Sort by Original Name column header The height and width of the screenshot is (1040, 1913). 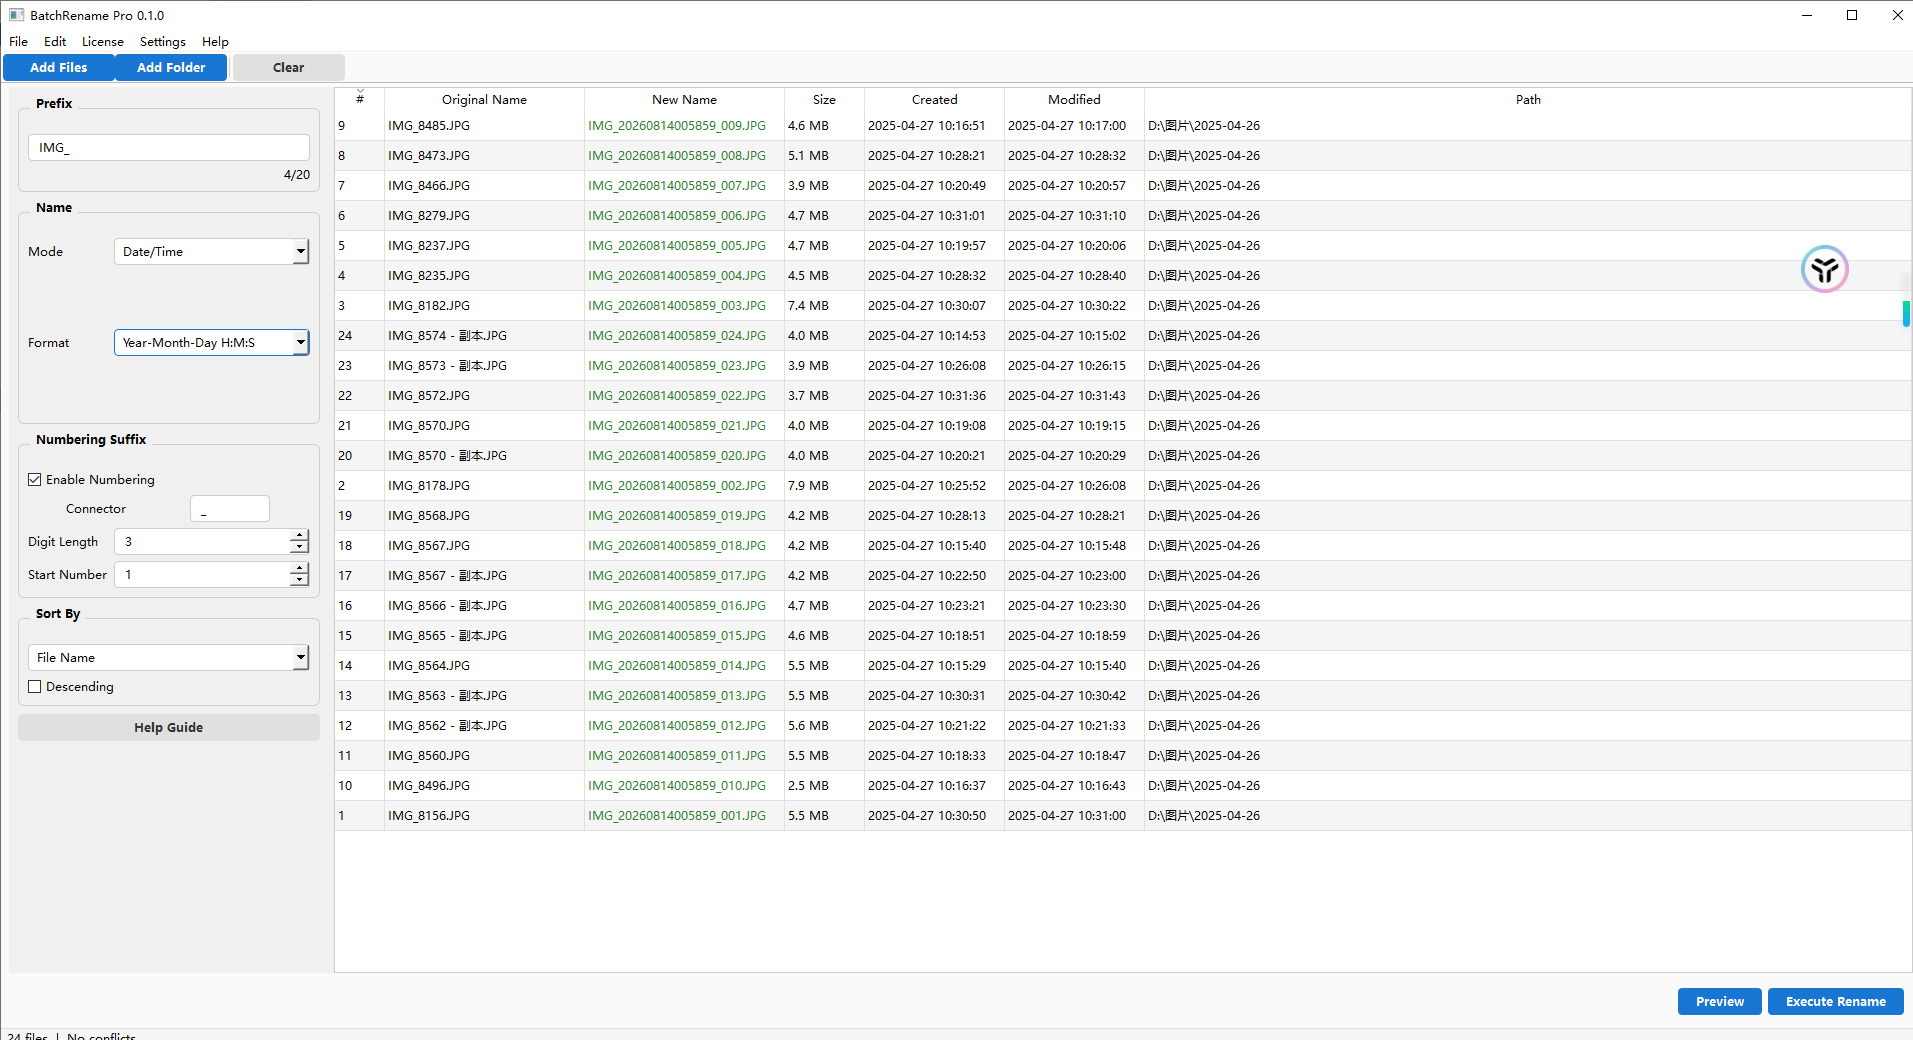click(x=484, y=100)
